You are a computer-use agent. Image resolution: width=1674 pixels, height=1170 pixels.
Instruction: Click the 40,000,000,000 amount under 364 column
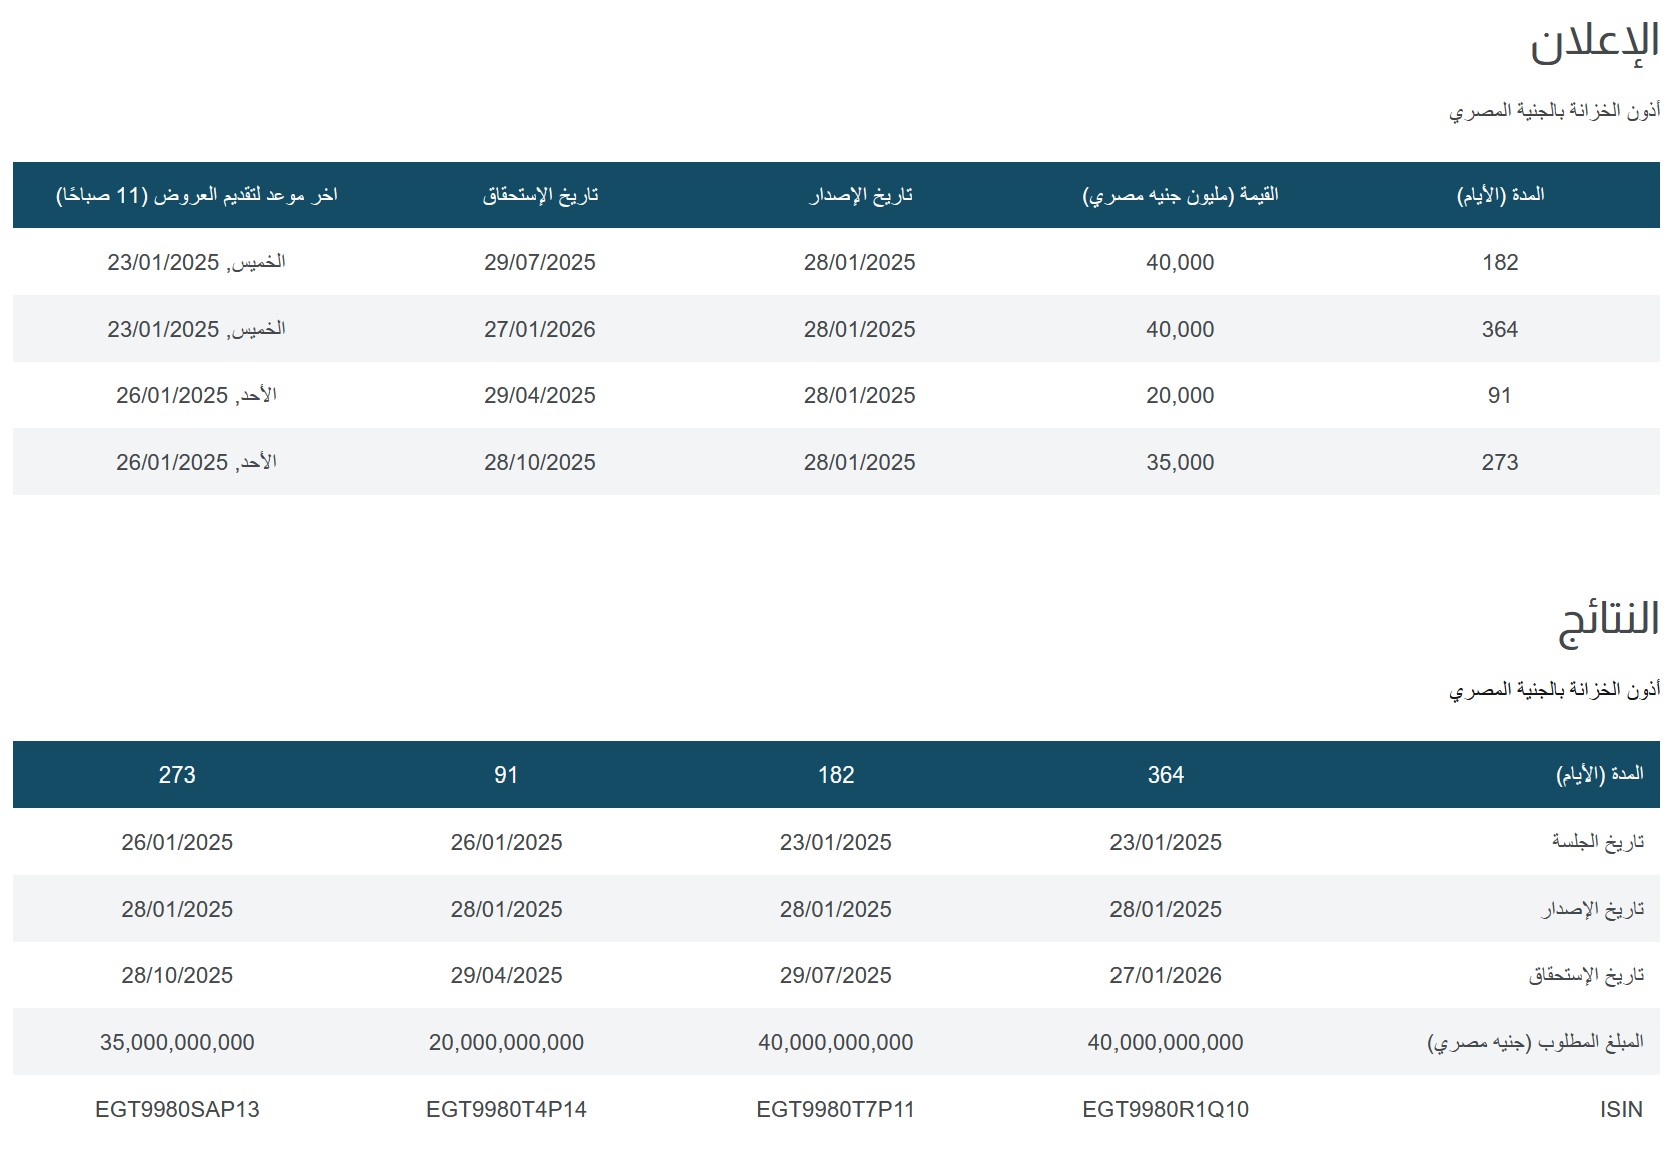coord(1166,1042)
